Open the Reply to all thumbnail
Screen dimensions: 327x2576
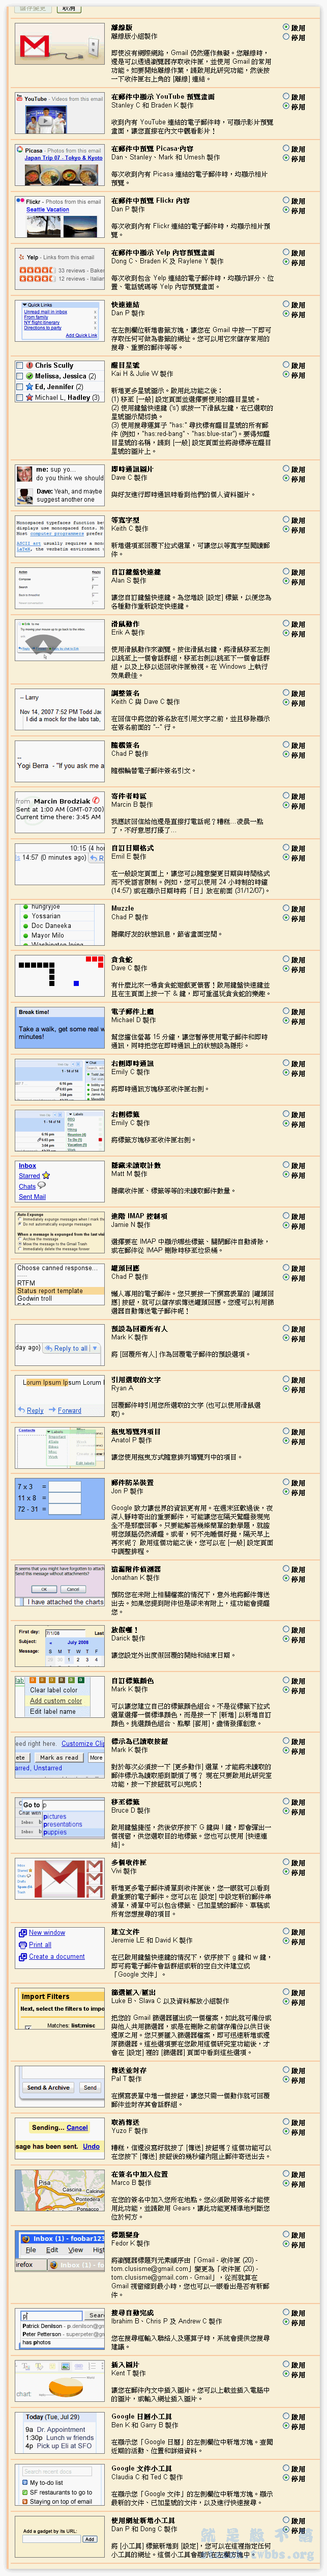coord(60,1345)
